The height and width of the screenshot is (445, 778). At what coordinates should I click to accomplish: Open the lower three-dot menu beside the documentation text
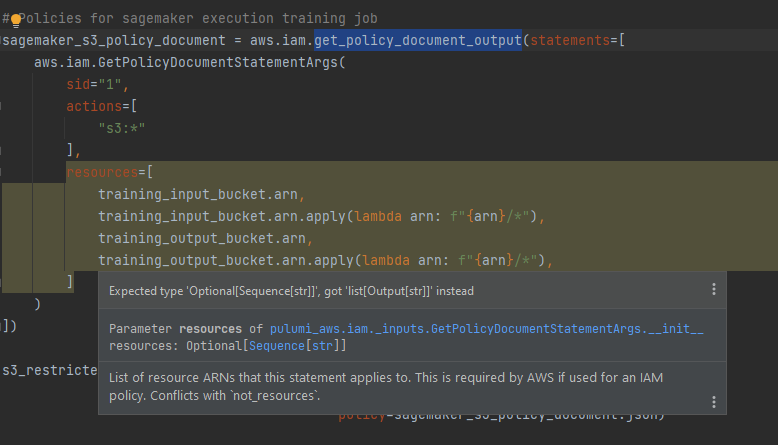(x=713, y=402)
